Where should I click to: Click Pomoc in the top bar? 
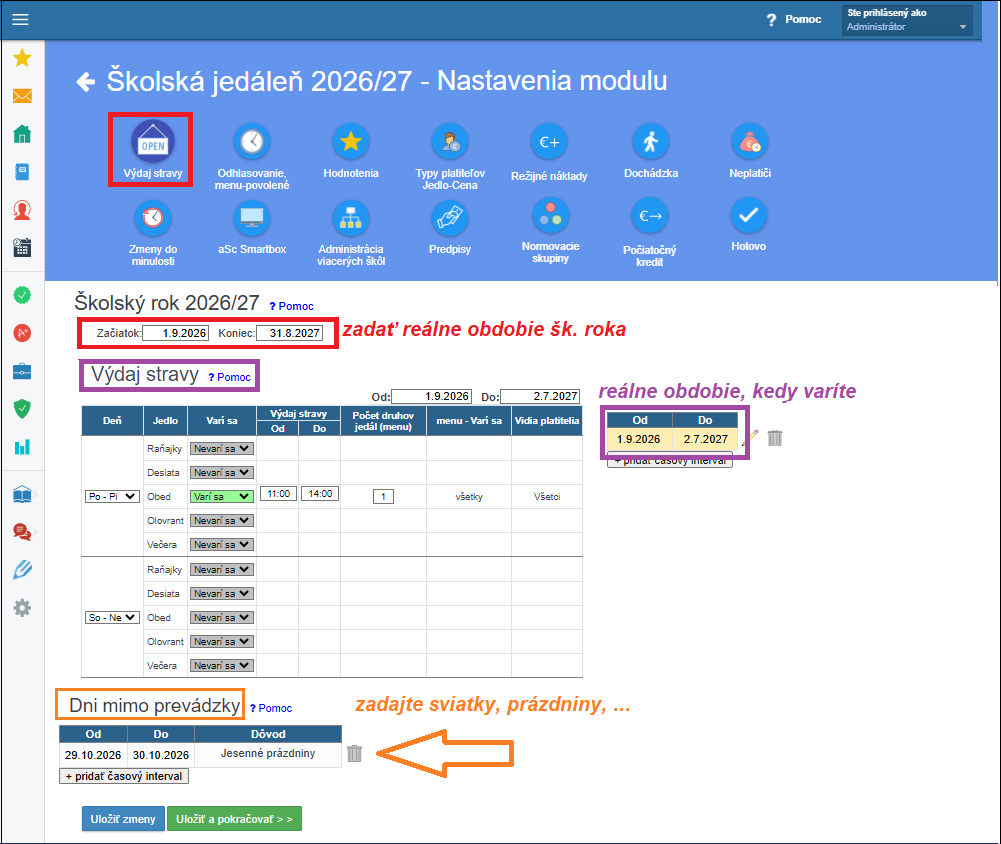(794, 19)
